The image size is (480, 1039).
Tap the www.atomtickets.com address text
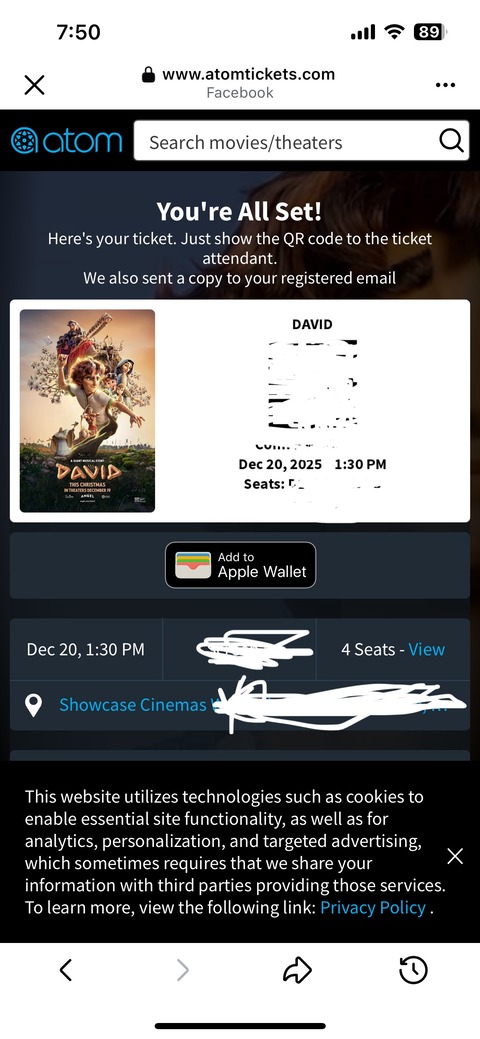pos(249,74)
